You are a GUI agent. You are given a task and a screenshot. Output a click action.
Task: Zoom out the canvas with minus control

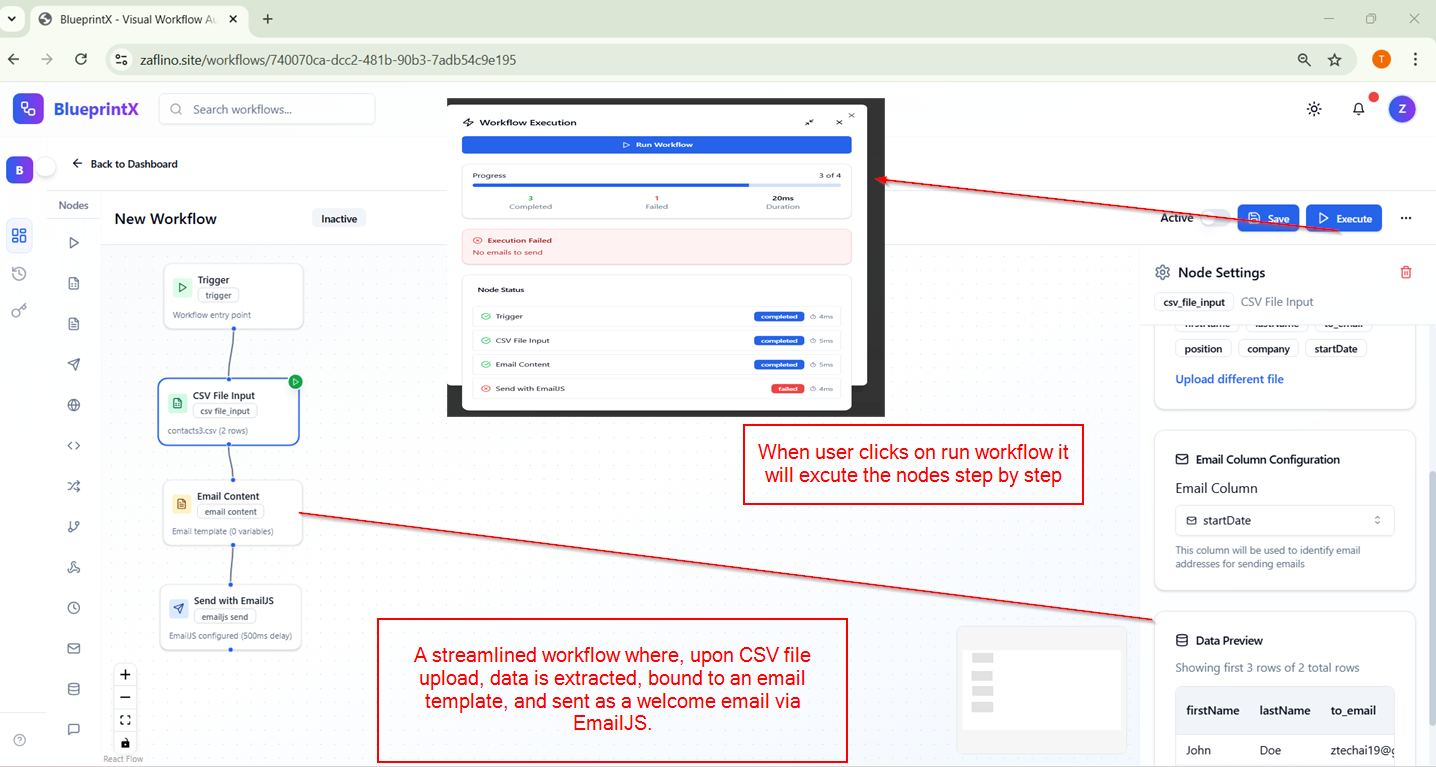[125, 698]
